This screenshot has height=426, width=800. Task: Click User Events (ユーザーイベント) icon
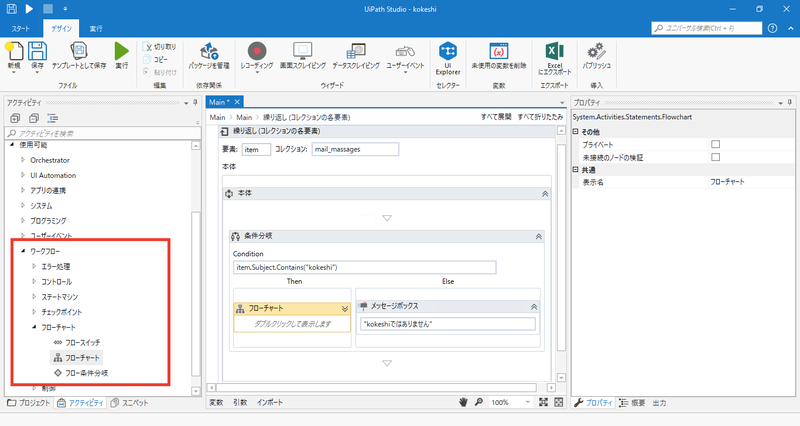tap(405, 51)
